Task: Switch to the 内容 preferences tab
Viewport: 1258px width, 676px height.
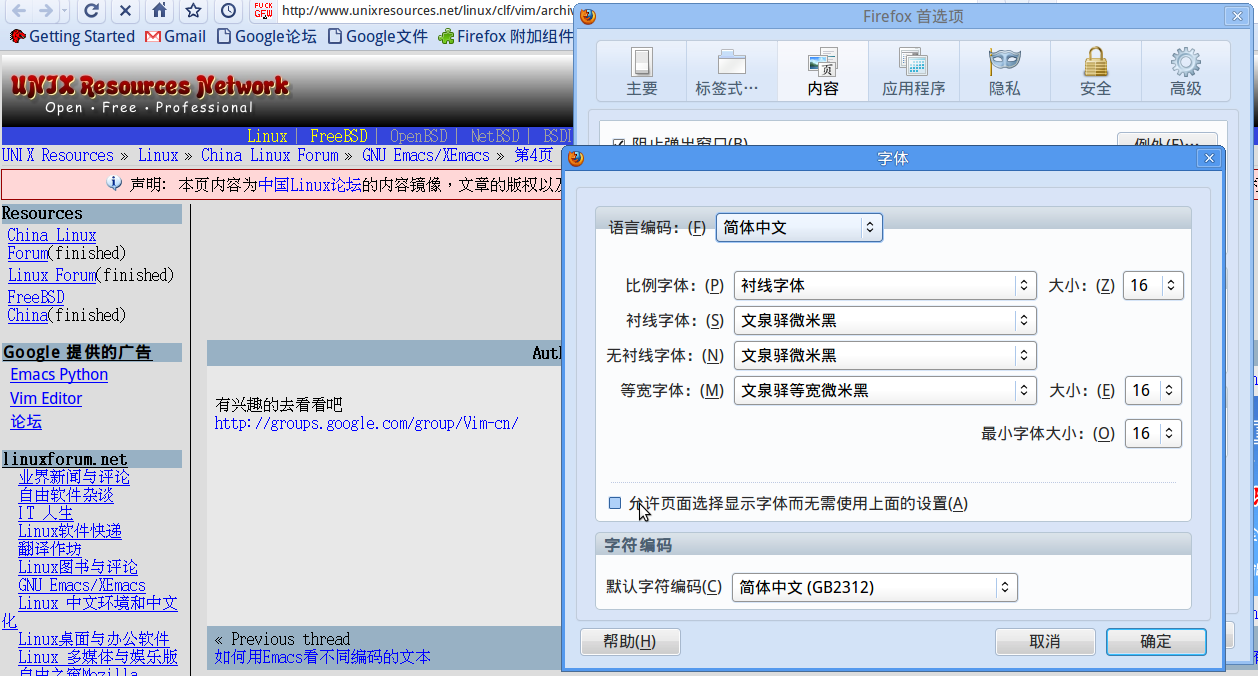Action: click(823, 72)
